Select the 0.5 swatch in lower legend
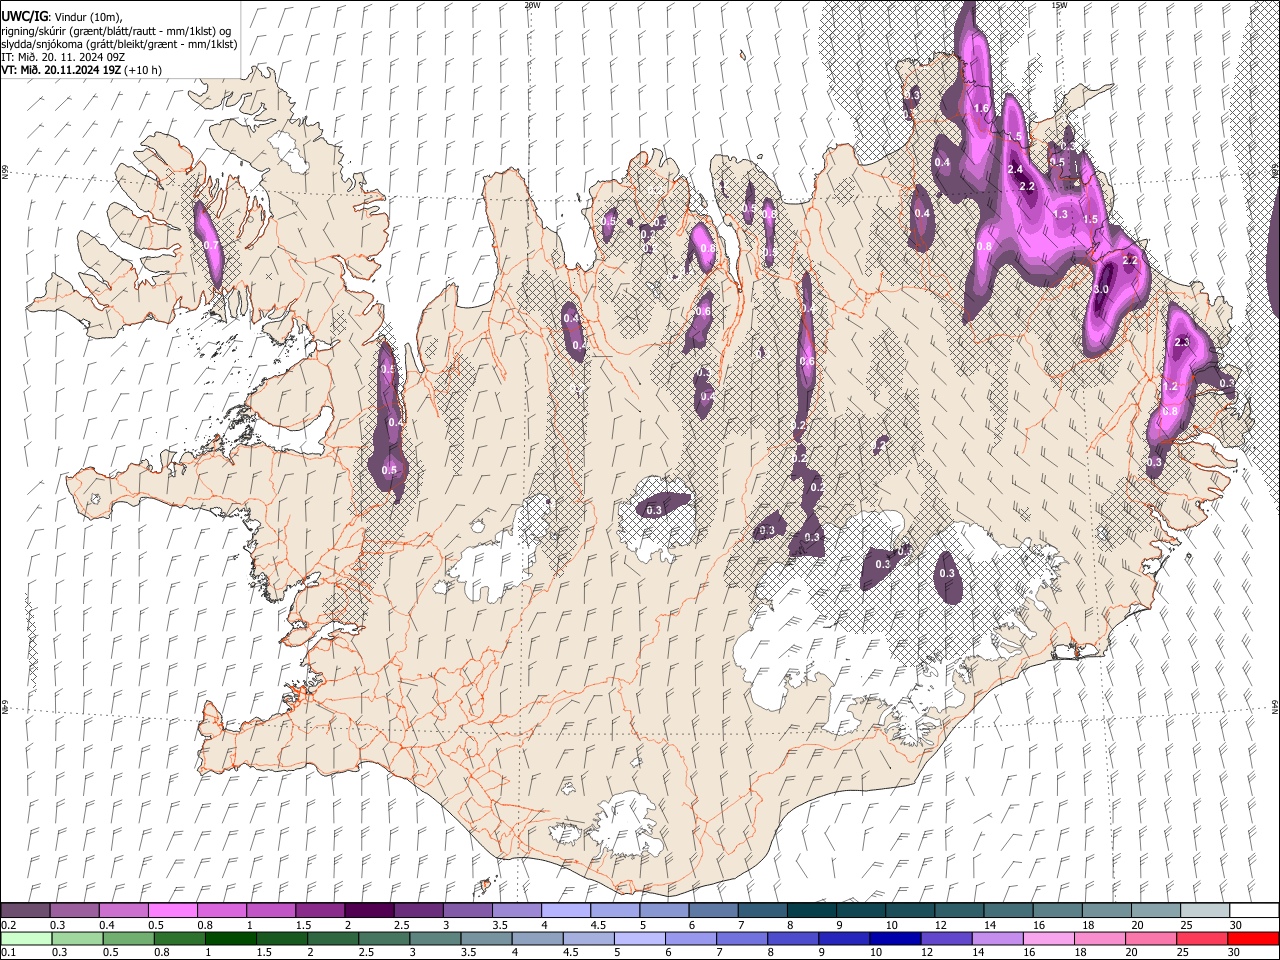Viewport: 1280px width, 960px height. [128, 938]
